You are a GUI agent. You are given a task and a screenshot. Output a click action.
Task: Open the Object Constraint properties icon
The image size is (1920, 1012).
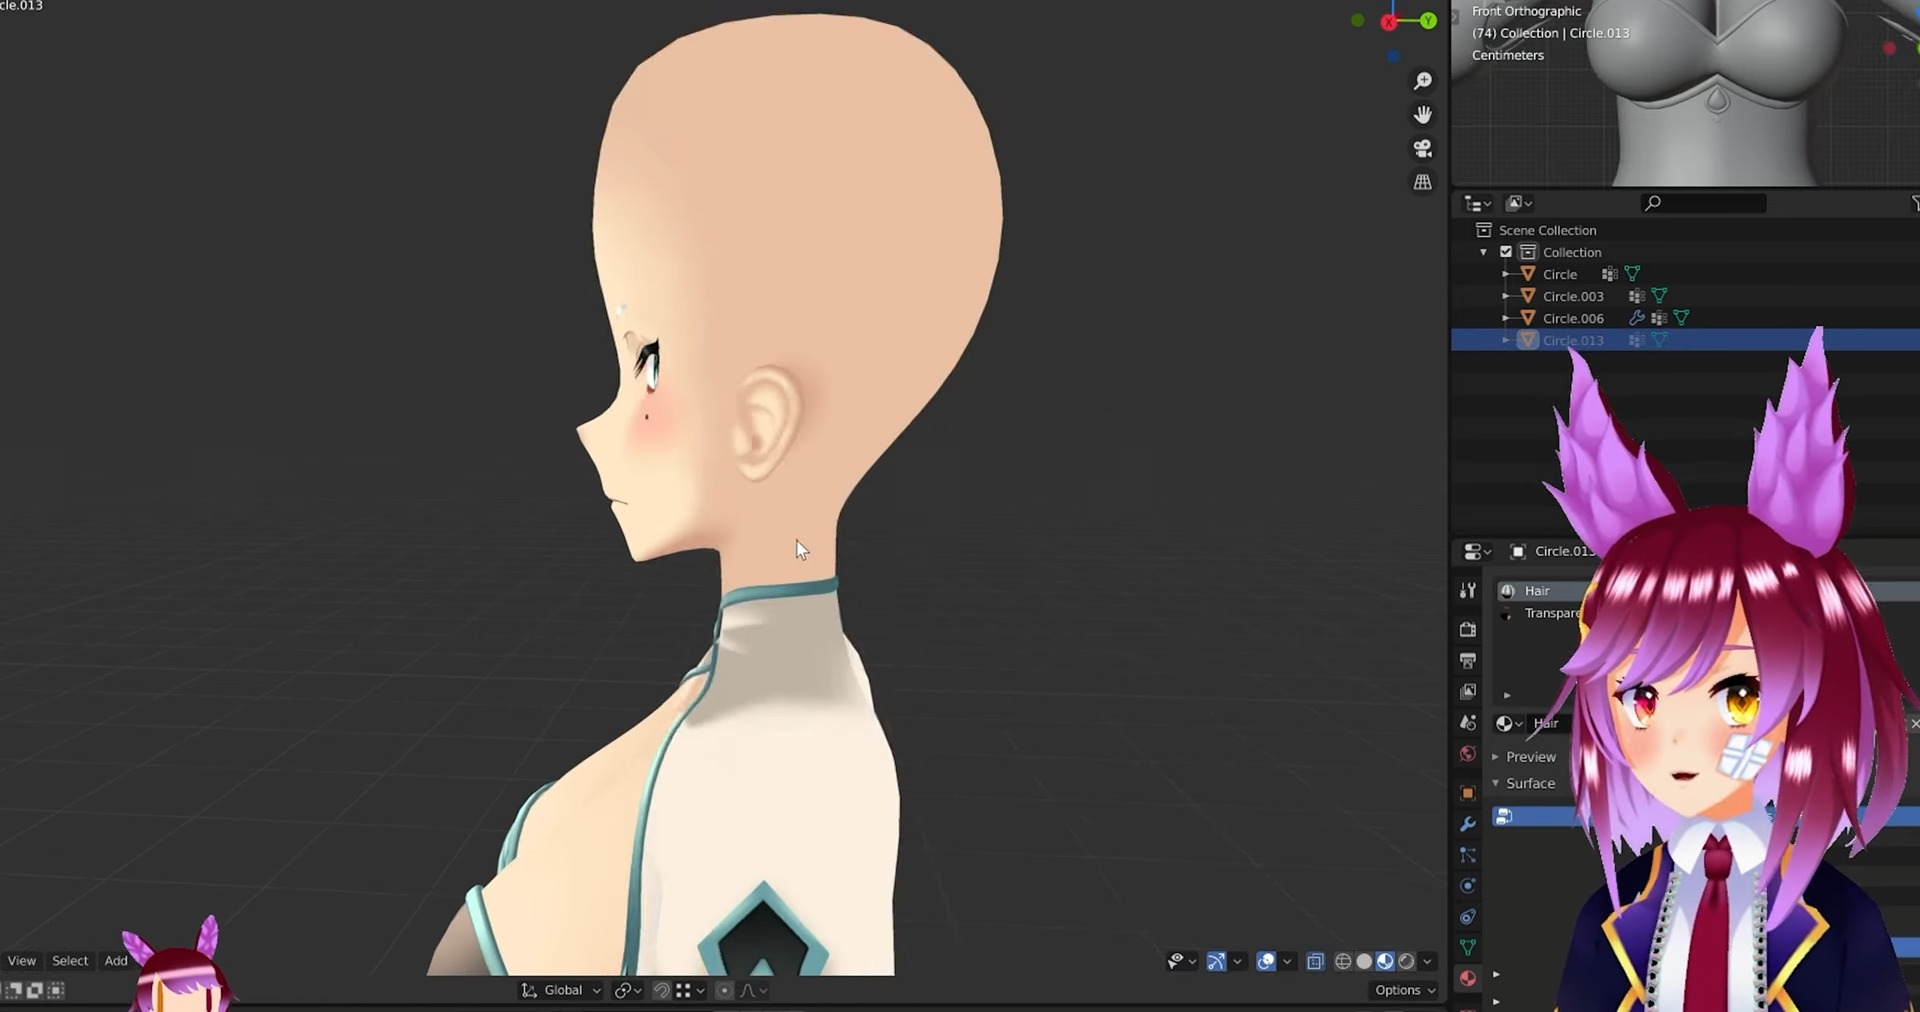[x=1468, y=917]
